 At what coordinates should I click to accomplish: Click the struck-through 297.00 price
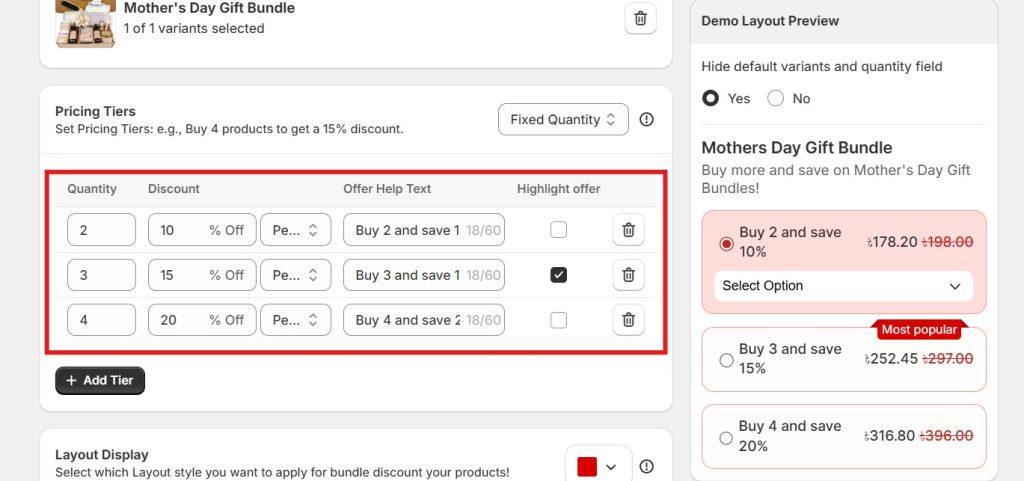point(947,358)
